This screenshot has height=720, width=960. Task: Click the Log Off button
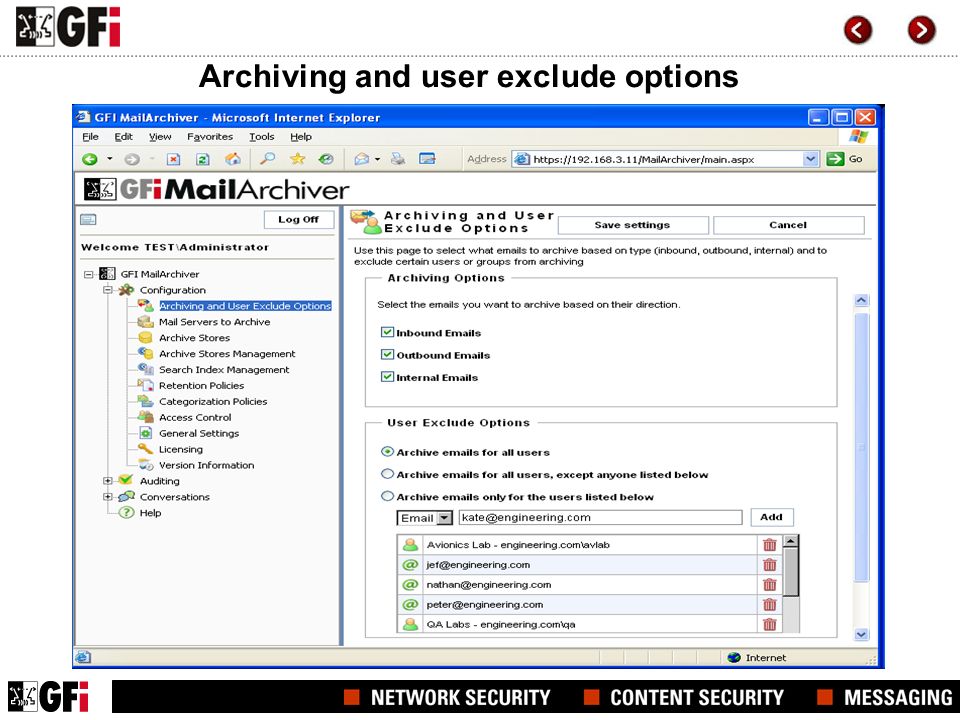point(299,220)
